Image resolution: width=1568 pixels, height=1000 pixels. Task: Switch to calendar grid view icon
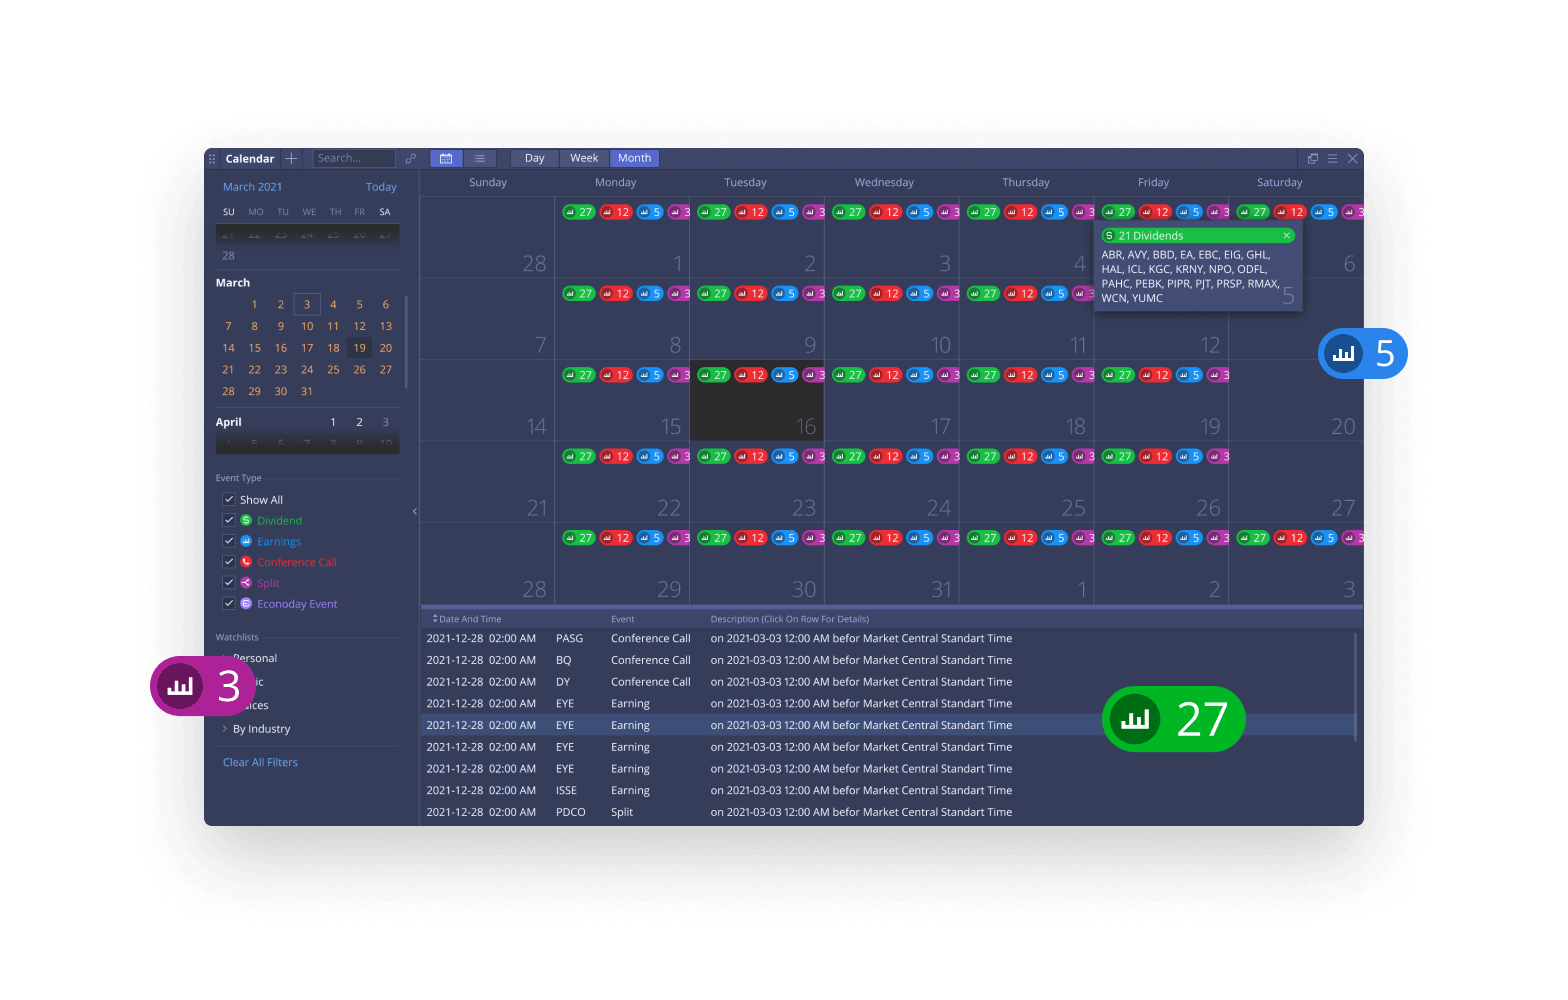446,158
